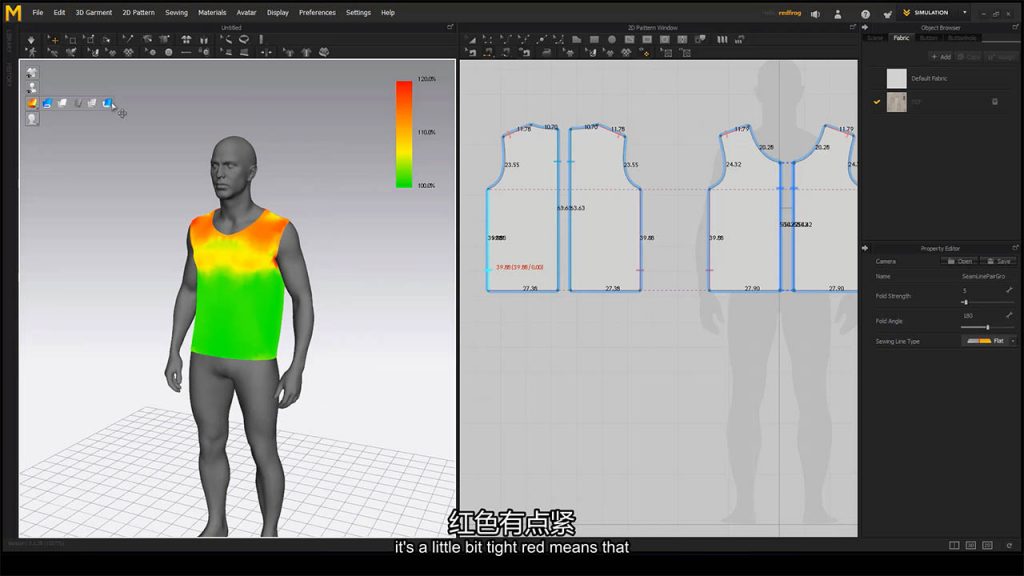The height and width of the screenshot is (576, 1024).
Task: Select the Button tool in the 3D toolbar
Action: tap(168, 52)
